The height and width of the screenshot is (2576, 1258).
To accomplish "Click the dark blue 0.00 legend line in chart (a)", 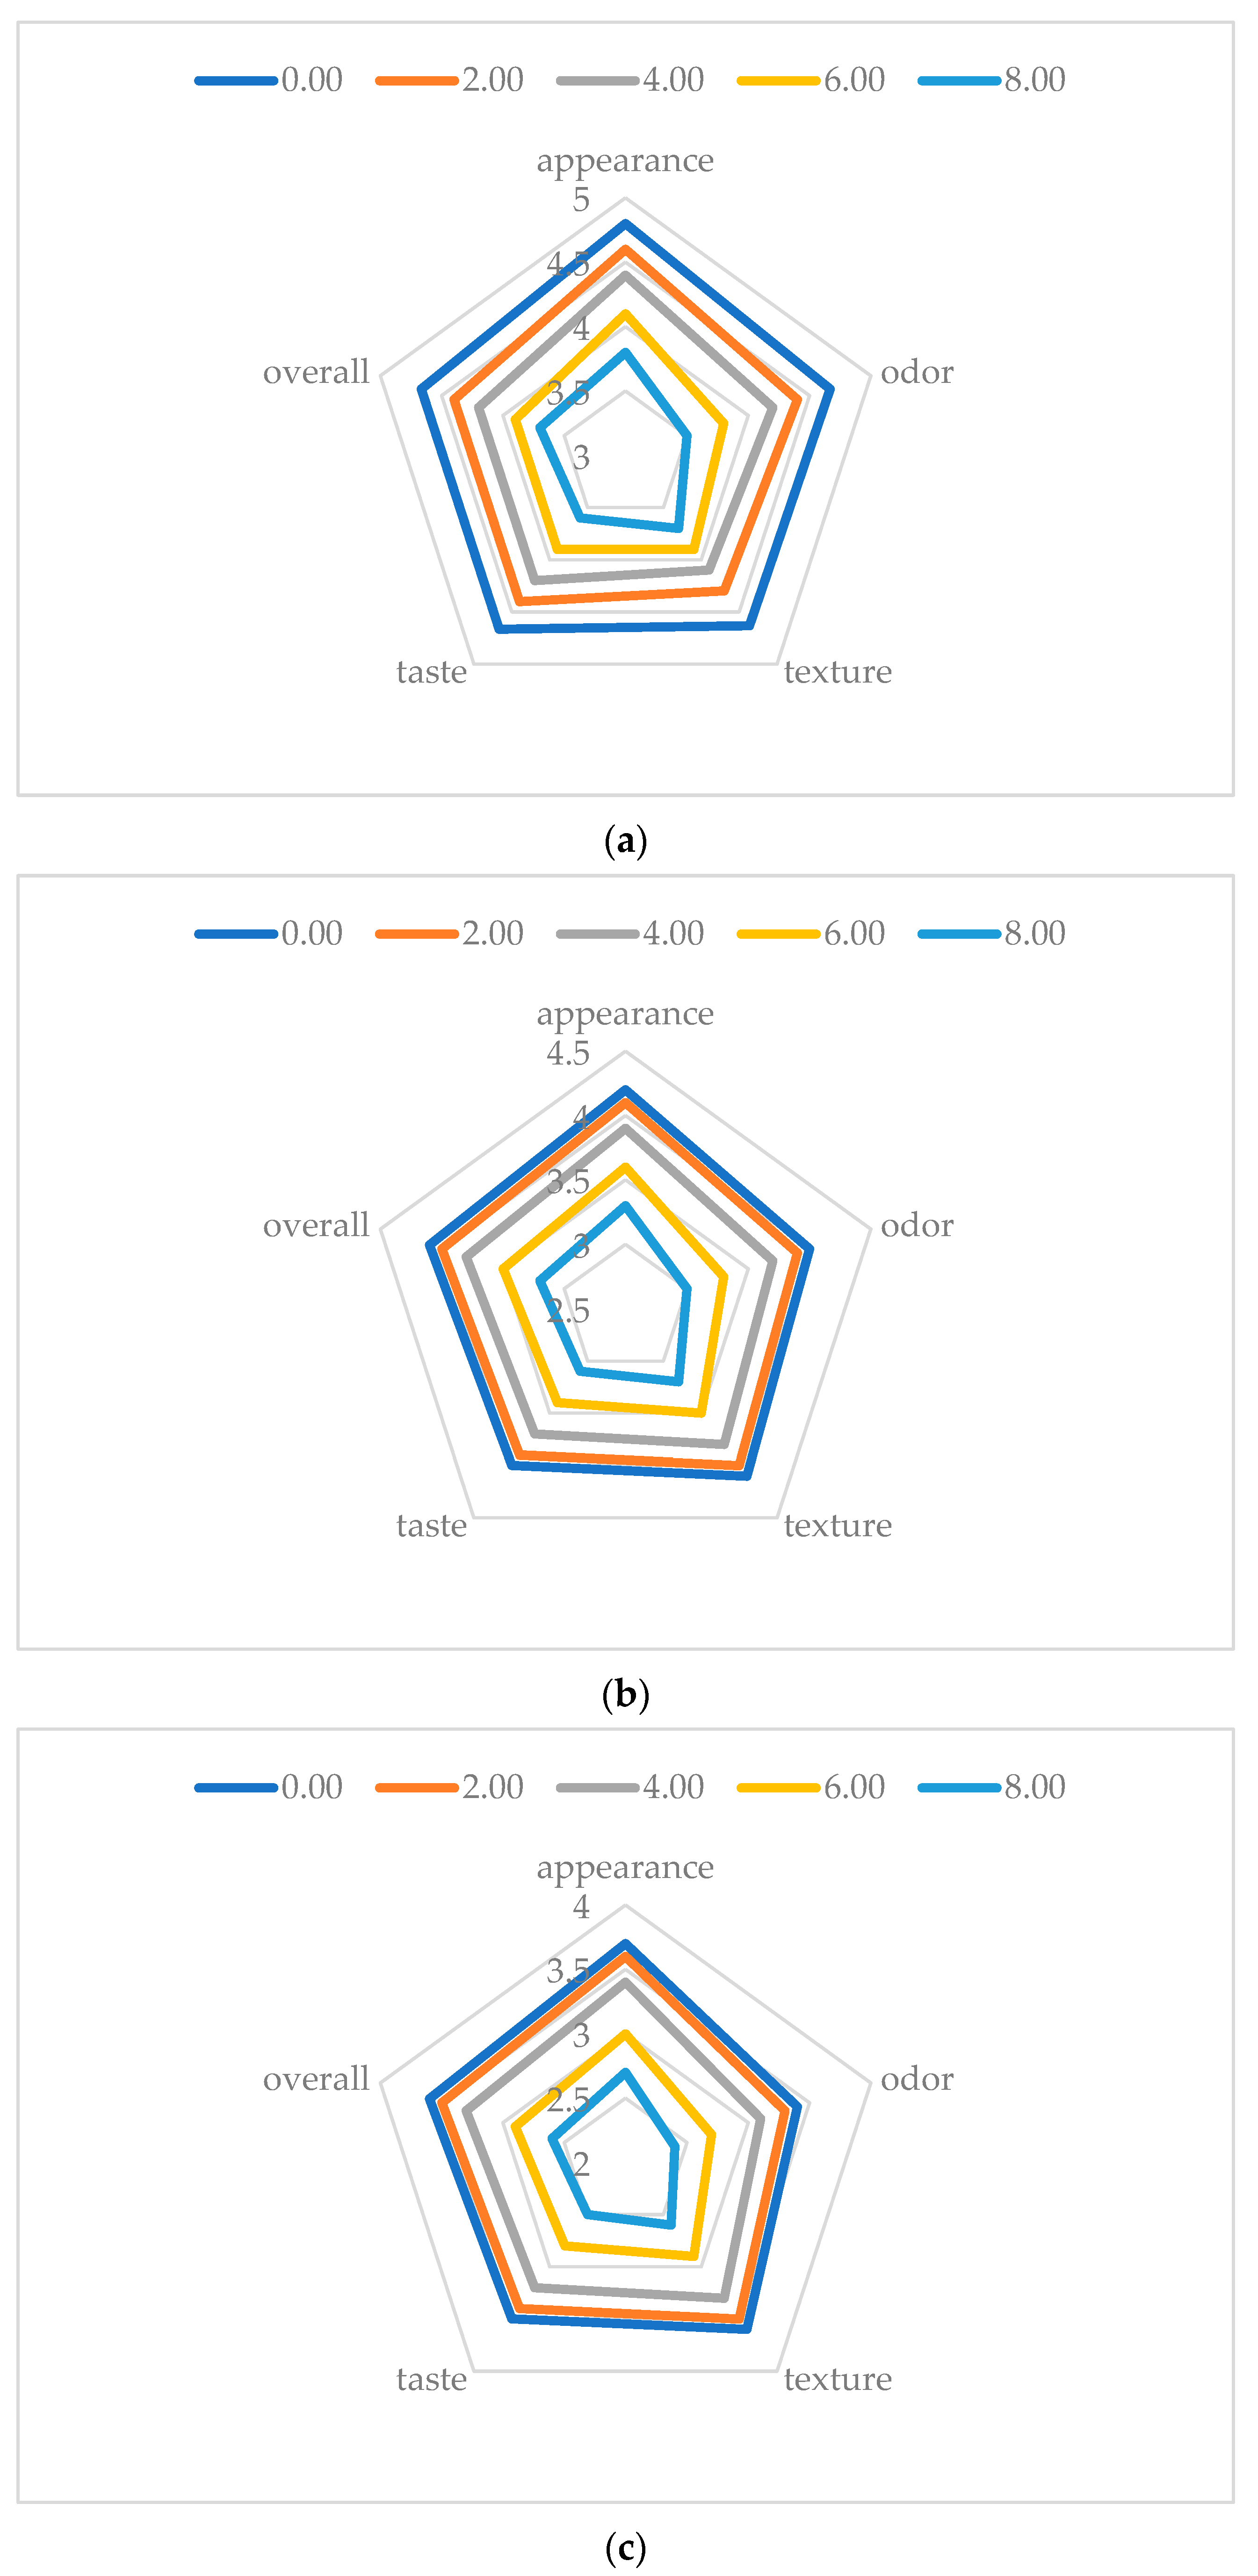I will pos(236,80).
